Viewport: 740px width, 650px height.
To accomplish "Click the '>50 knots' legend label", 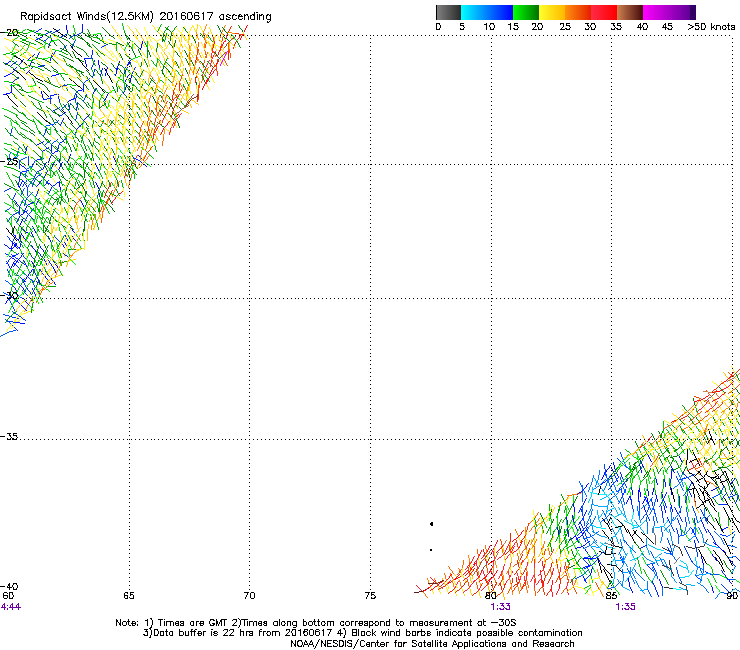I will pos(711,26).
